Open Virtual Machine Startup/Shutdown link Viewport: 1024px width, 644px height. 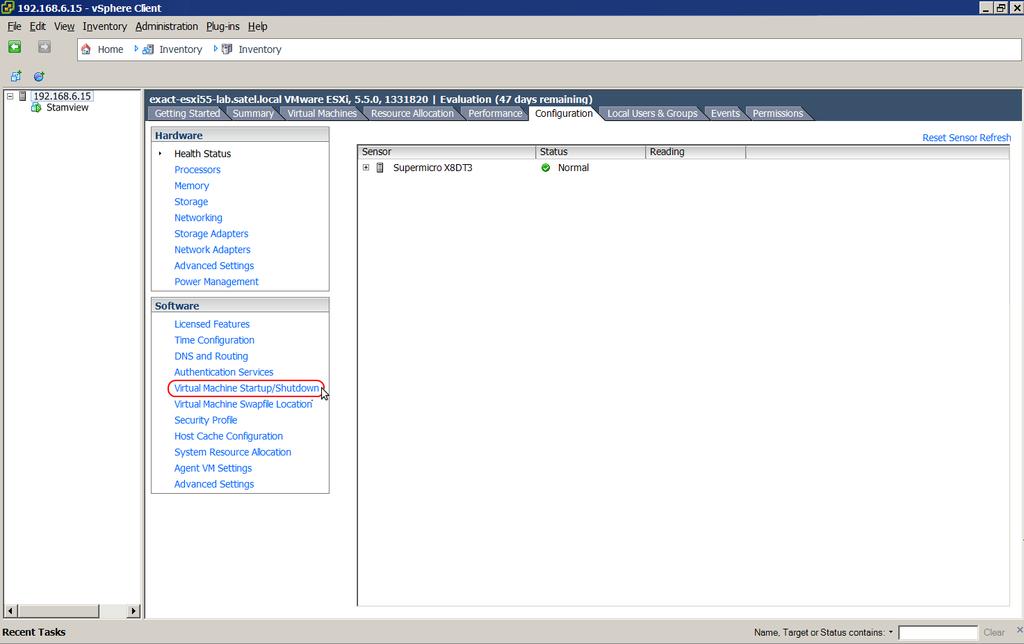[x=246, y=388]
